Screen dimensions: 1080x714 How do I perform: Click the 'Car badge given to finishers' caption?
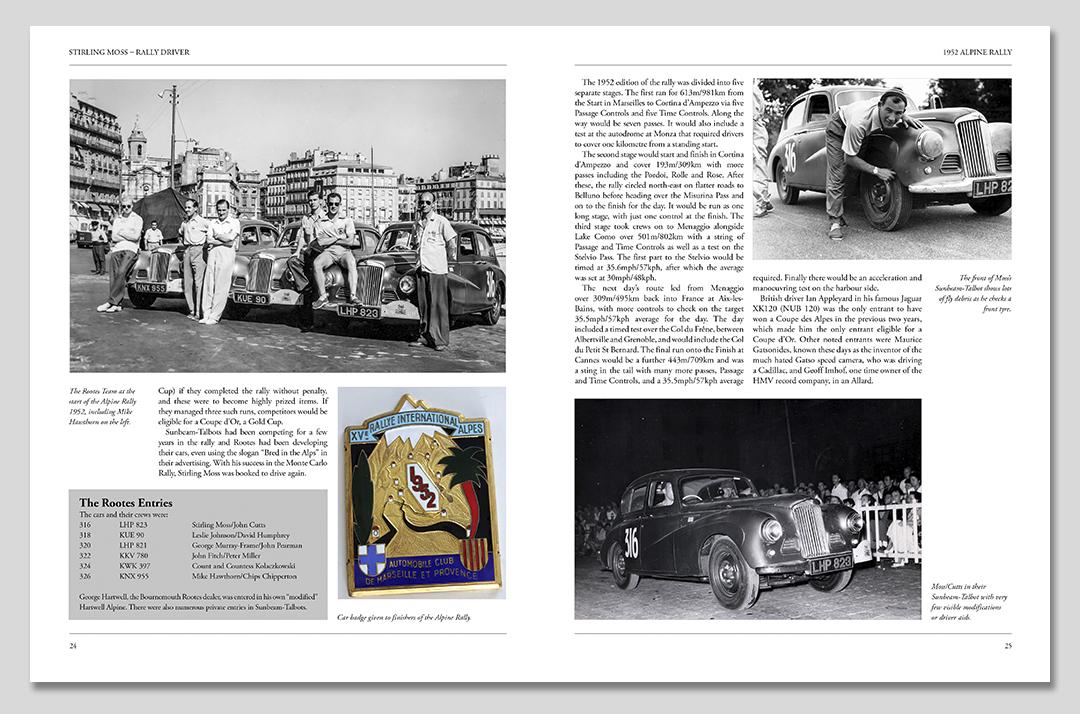[x=403, y=618]
